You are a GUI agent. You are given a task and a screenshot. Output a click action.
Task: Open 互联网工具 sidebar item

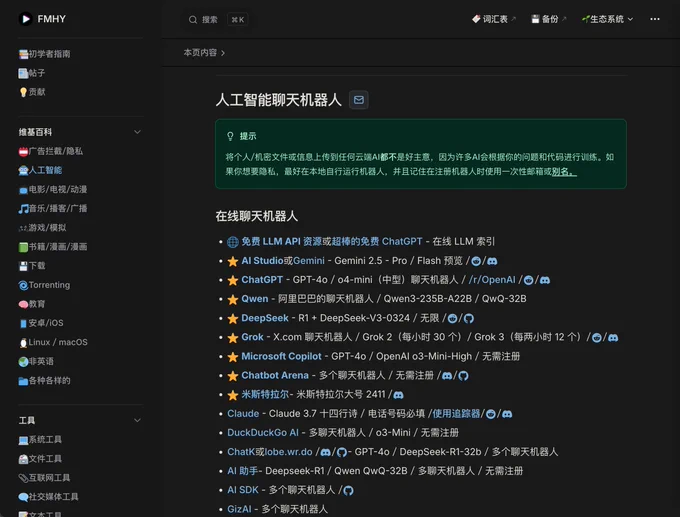44,478
